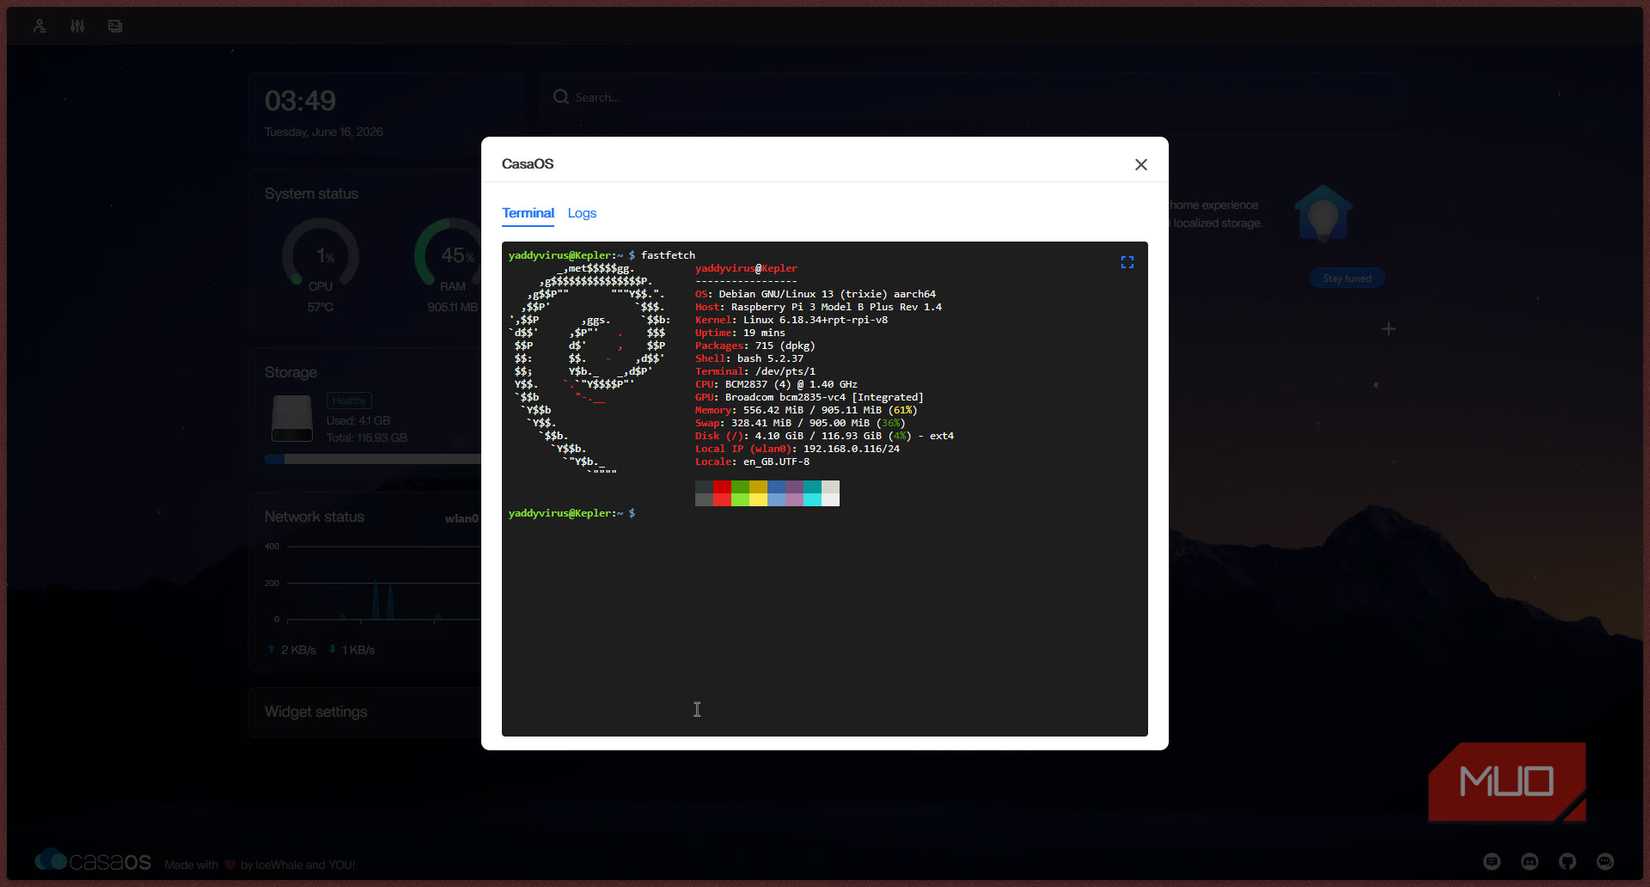Click the Healthy storage badge

[349, 401]
